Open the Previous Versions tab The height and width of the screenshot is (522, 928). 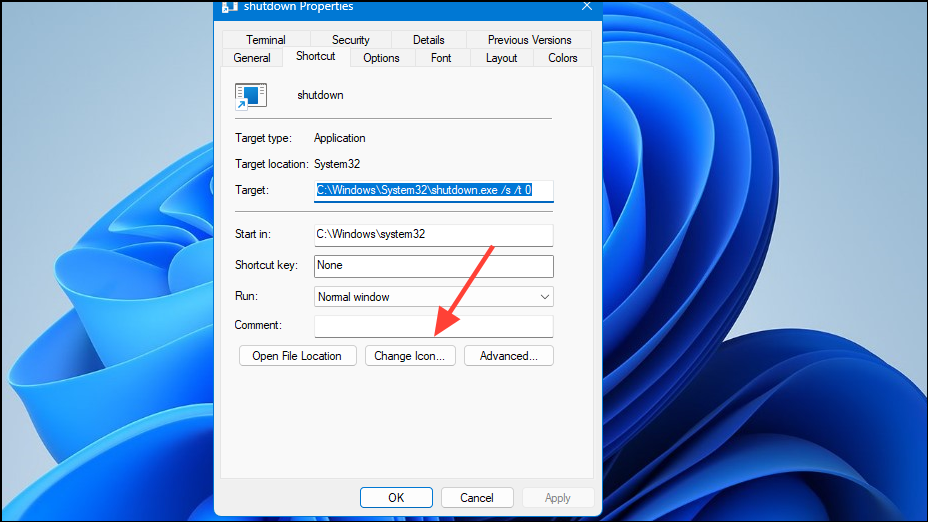pos(529,40)
